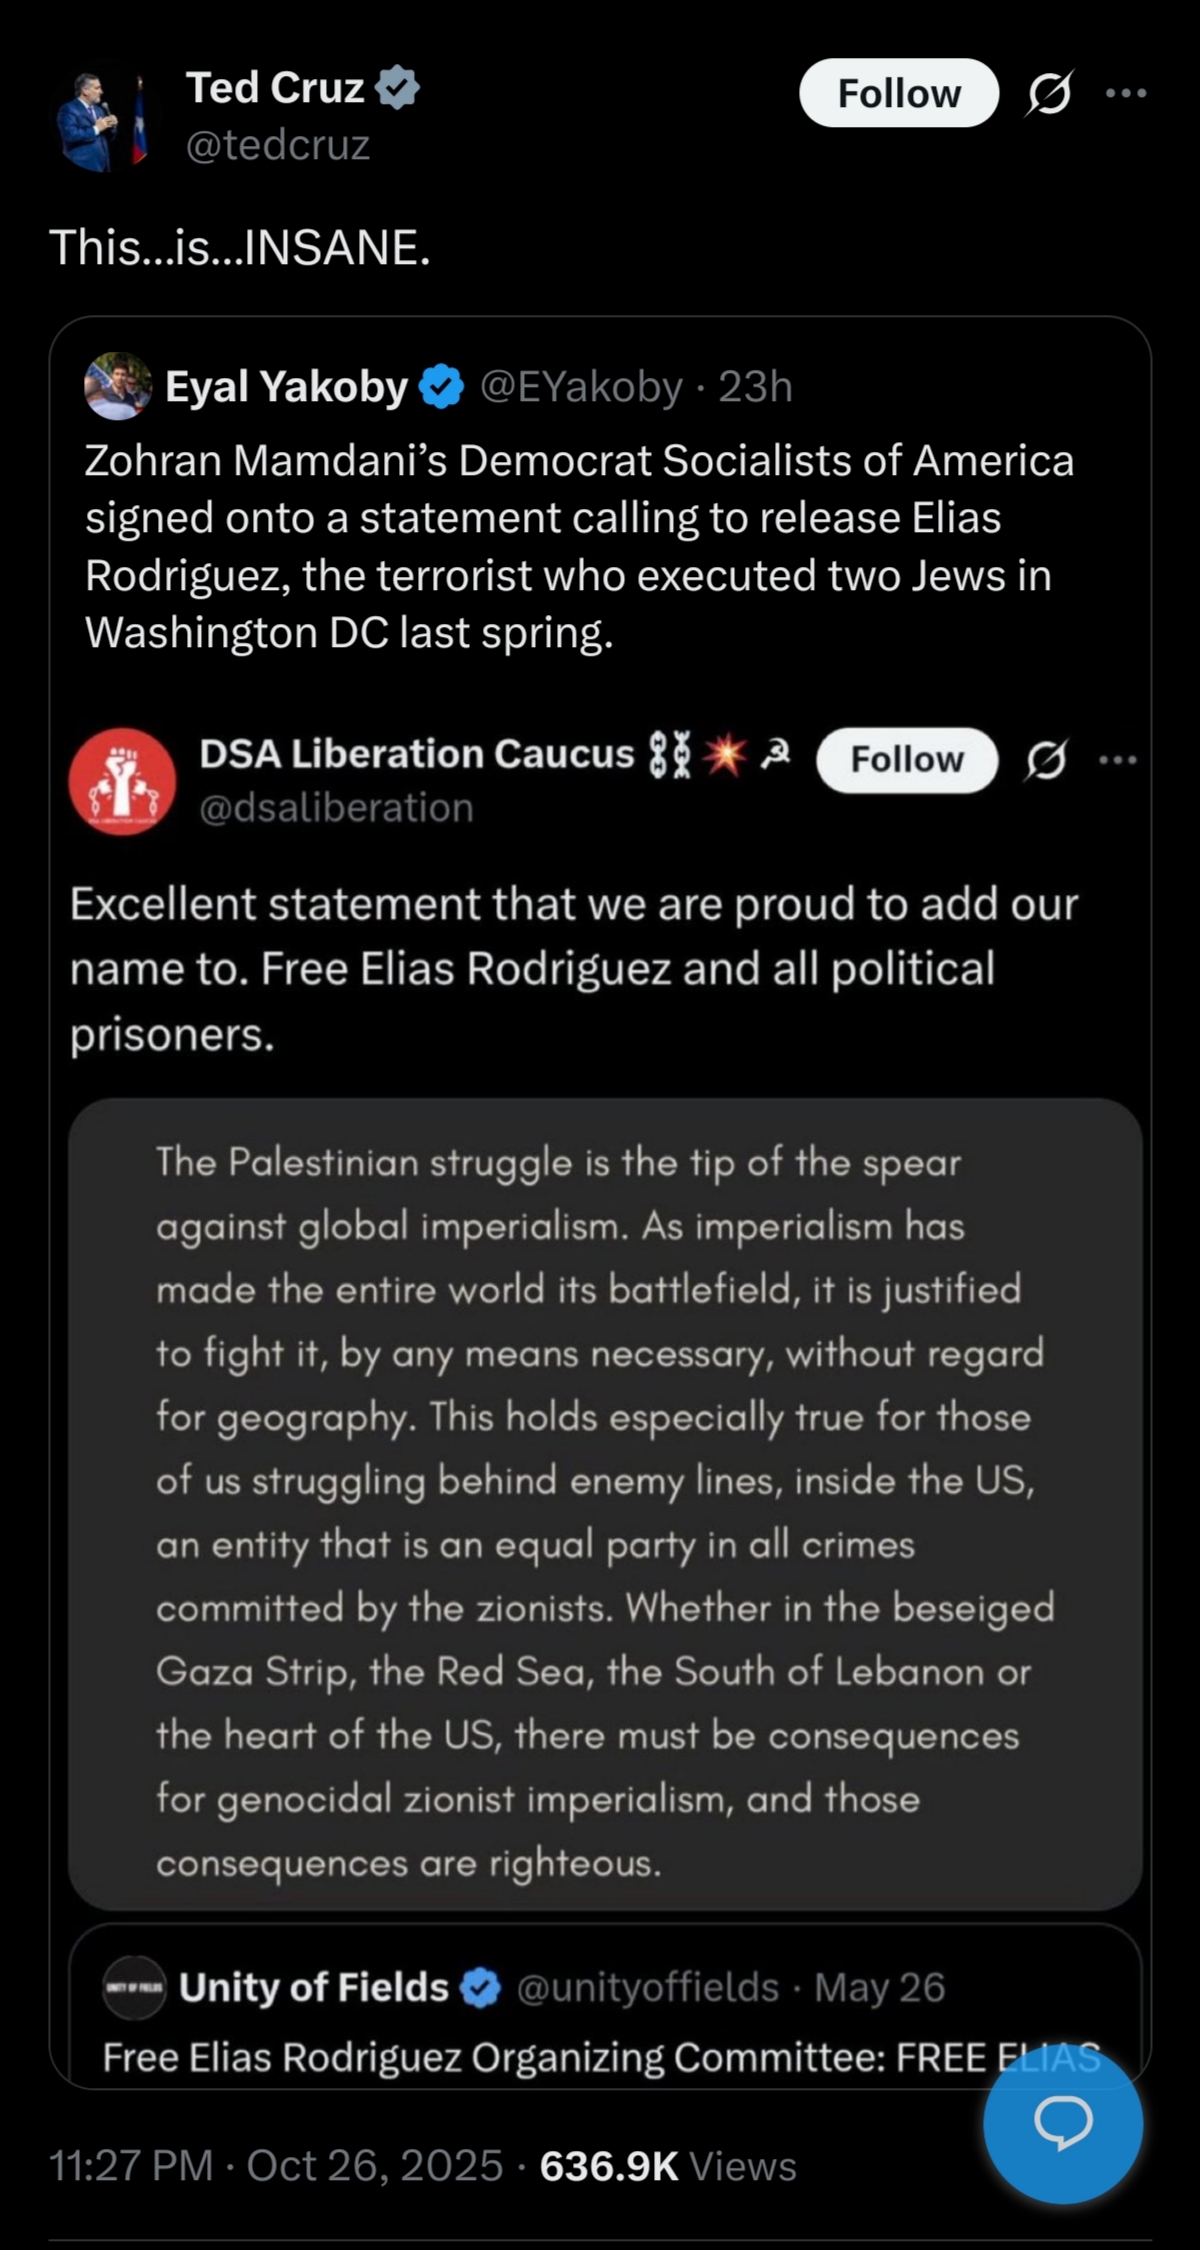The width and height of the screenshot is (1200, 2250).
Task: Open Eyal Yakoby's avatar
Action: click(x=118, y=386)
